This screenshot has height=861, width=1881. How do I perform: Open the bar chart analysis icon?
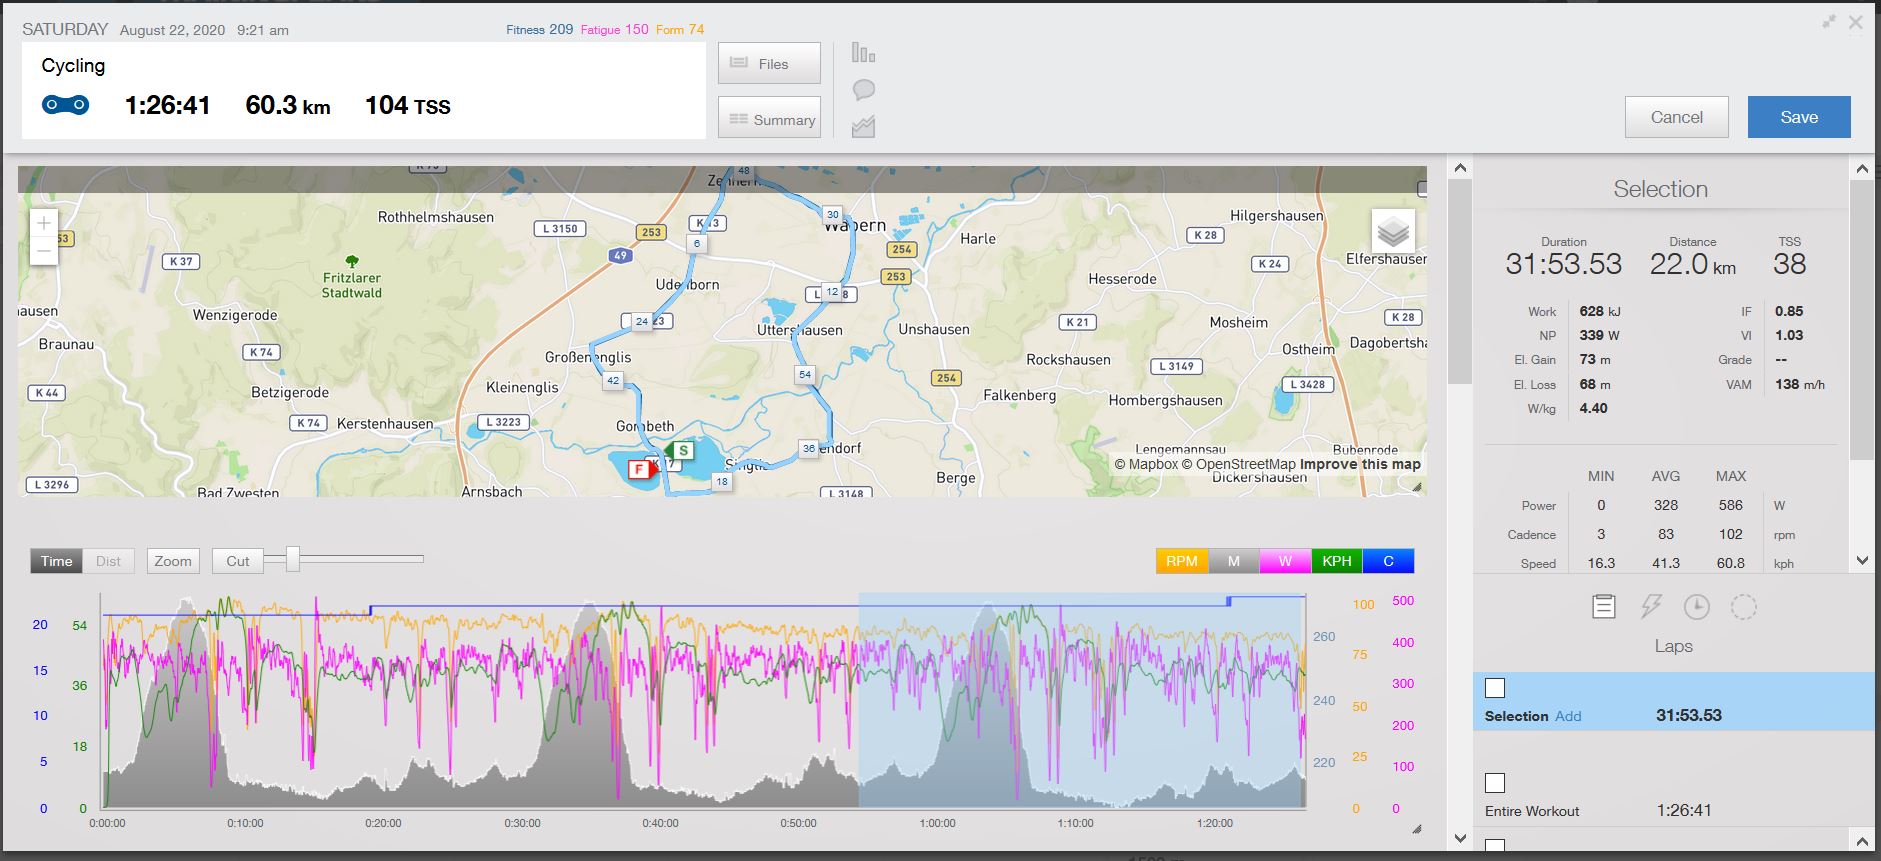[x=863, y=53]
